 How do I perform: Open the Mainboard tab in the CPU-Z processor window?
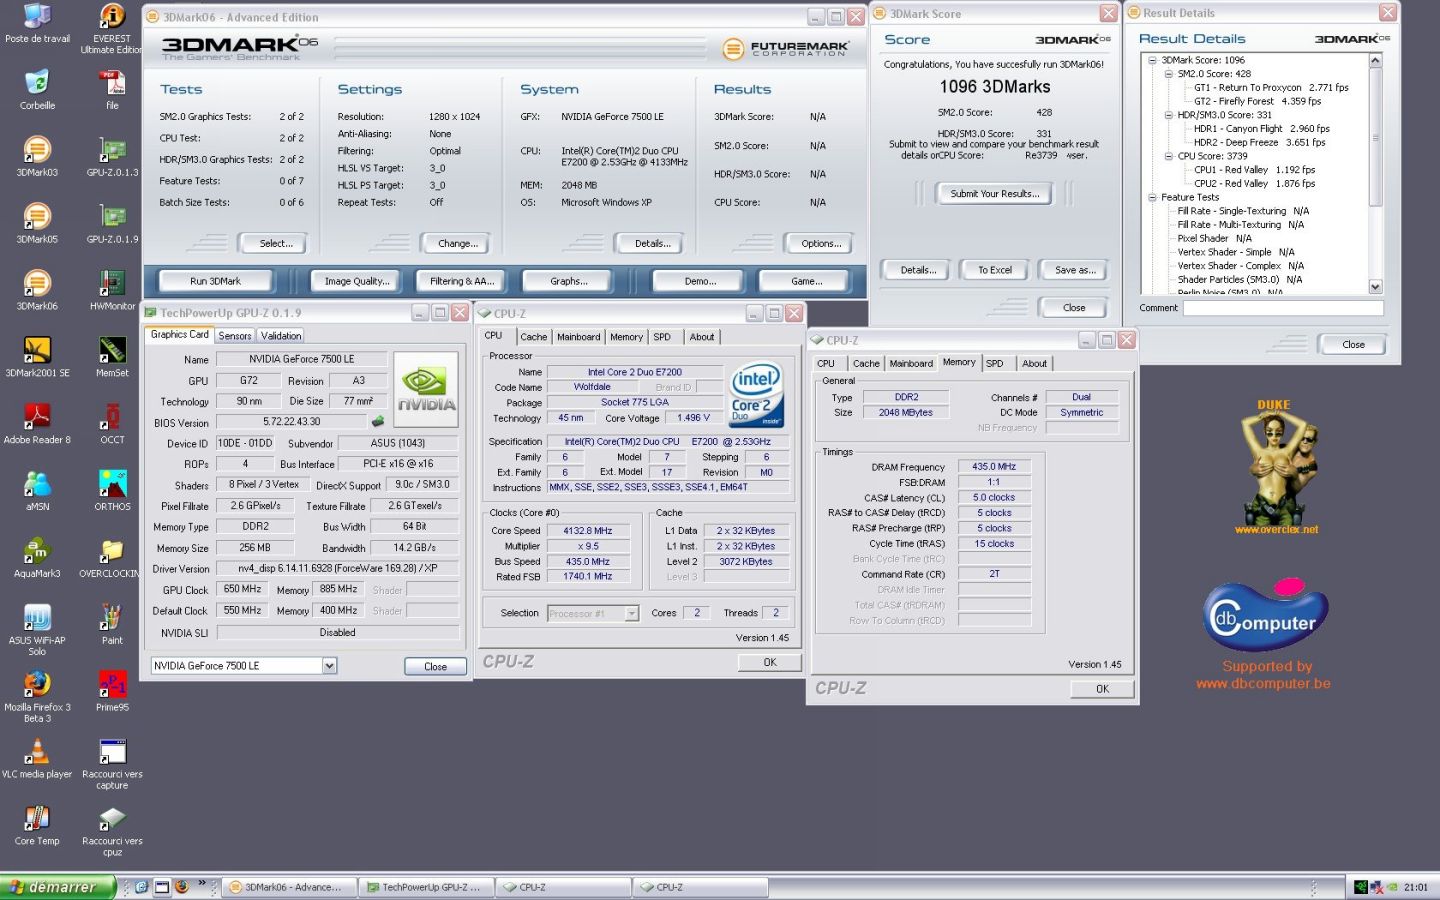[x=579, y=337]
